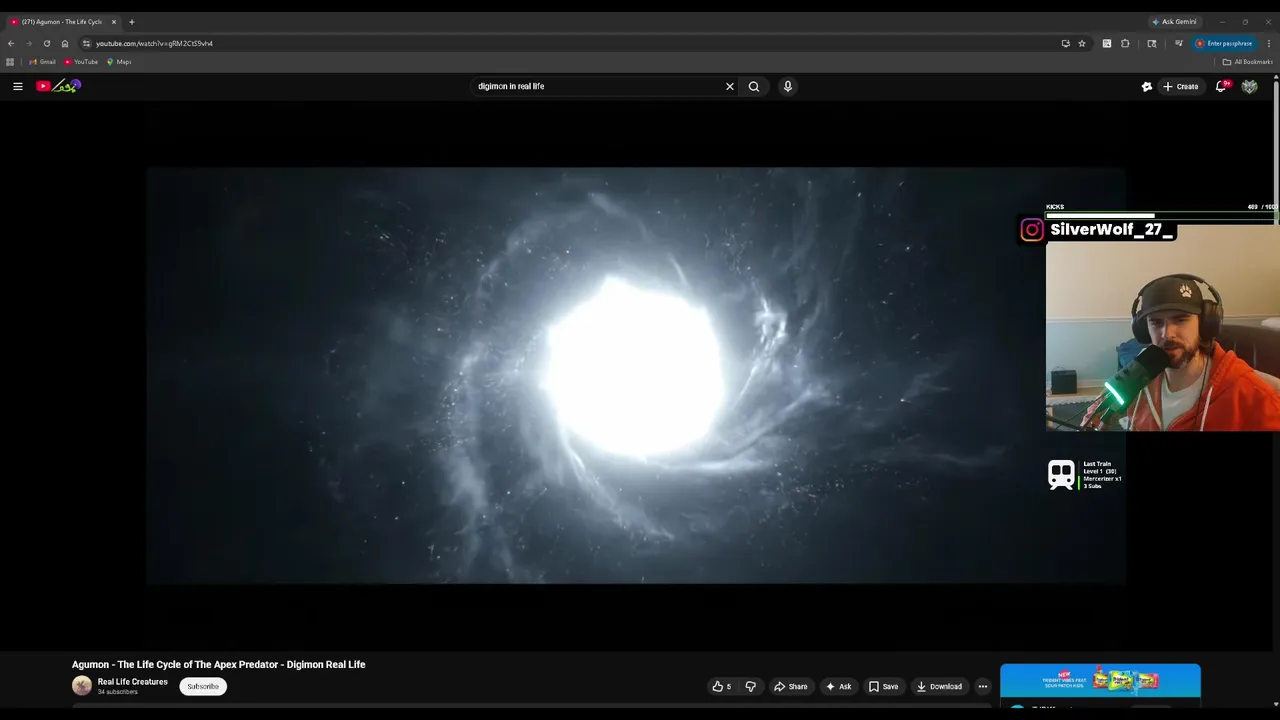Save the video to a playlist
The image size is (1280, 720).
click(883, 687)
